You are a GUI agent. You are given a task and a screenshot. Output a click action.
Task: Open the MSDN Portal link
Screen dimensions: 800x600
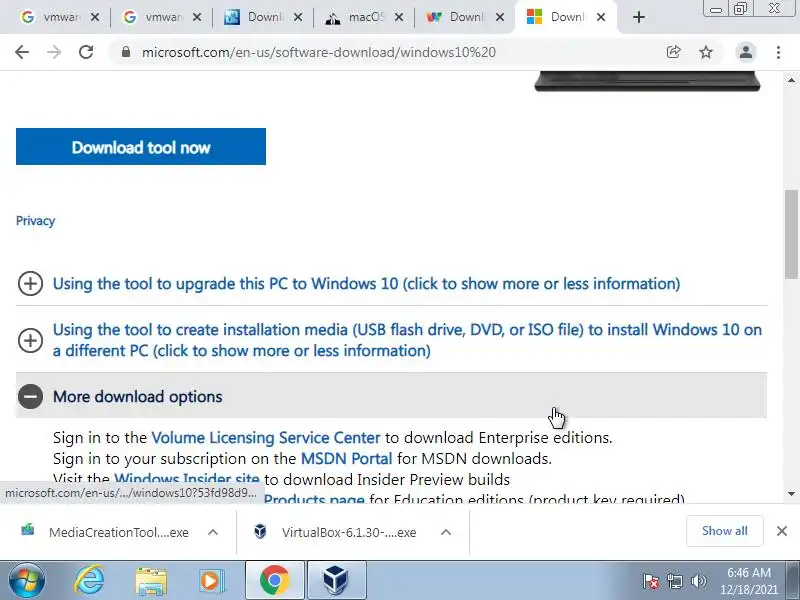coord(346,459)
